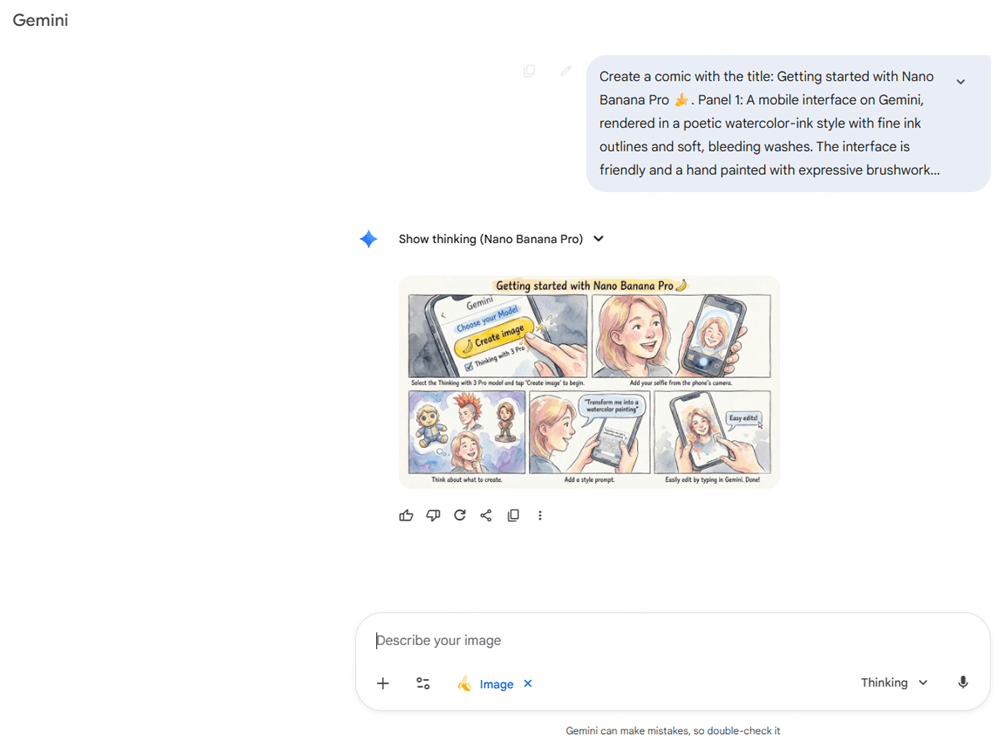Copy the user prompt text

529,71
